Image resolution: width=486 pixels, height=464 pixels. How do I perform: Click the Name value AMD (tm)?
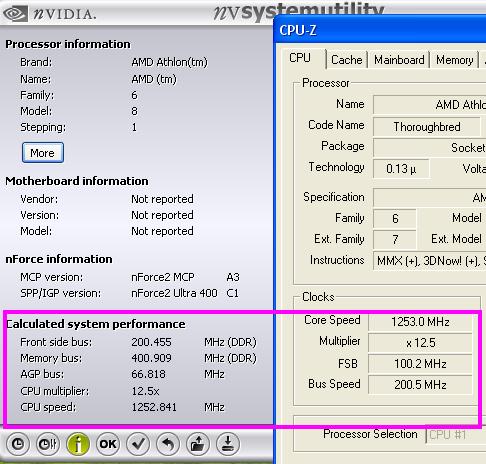click(154, 79)
